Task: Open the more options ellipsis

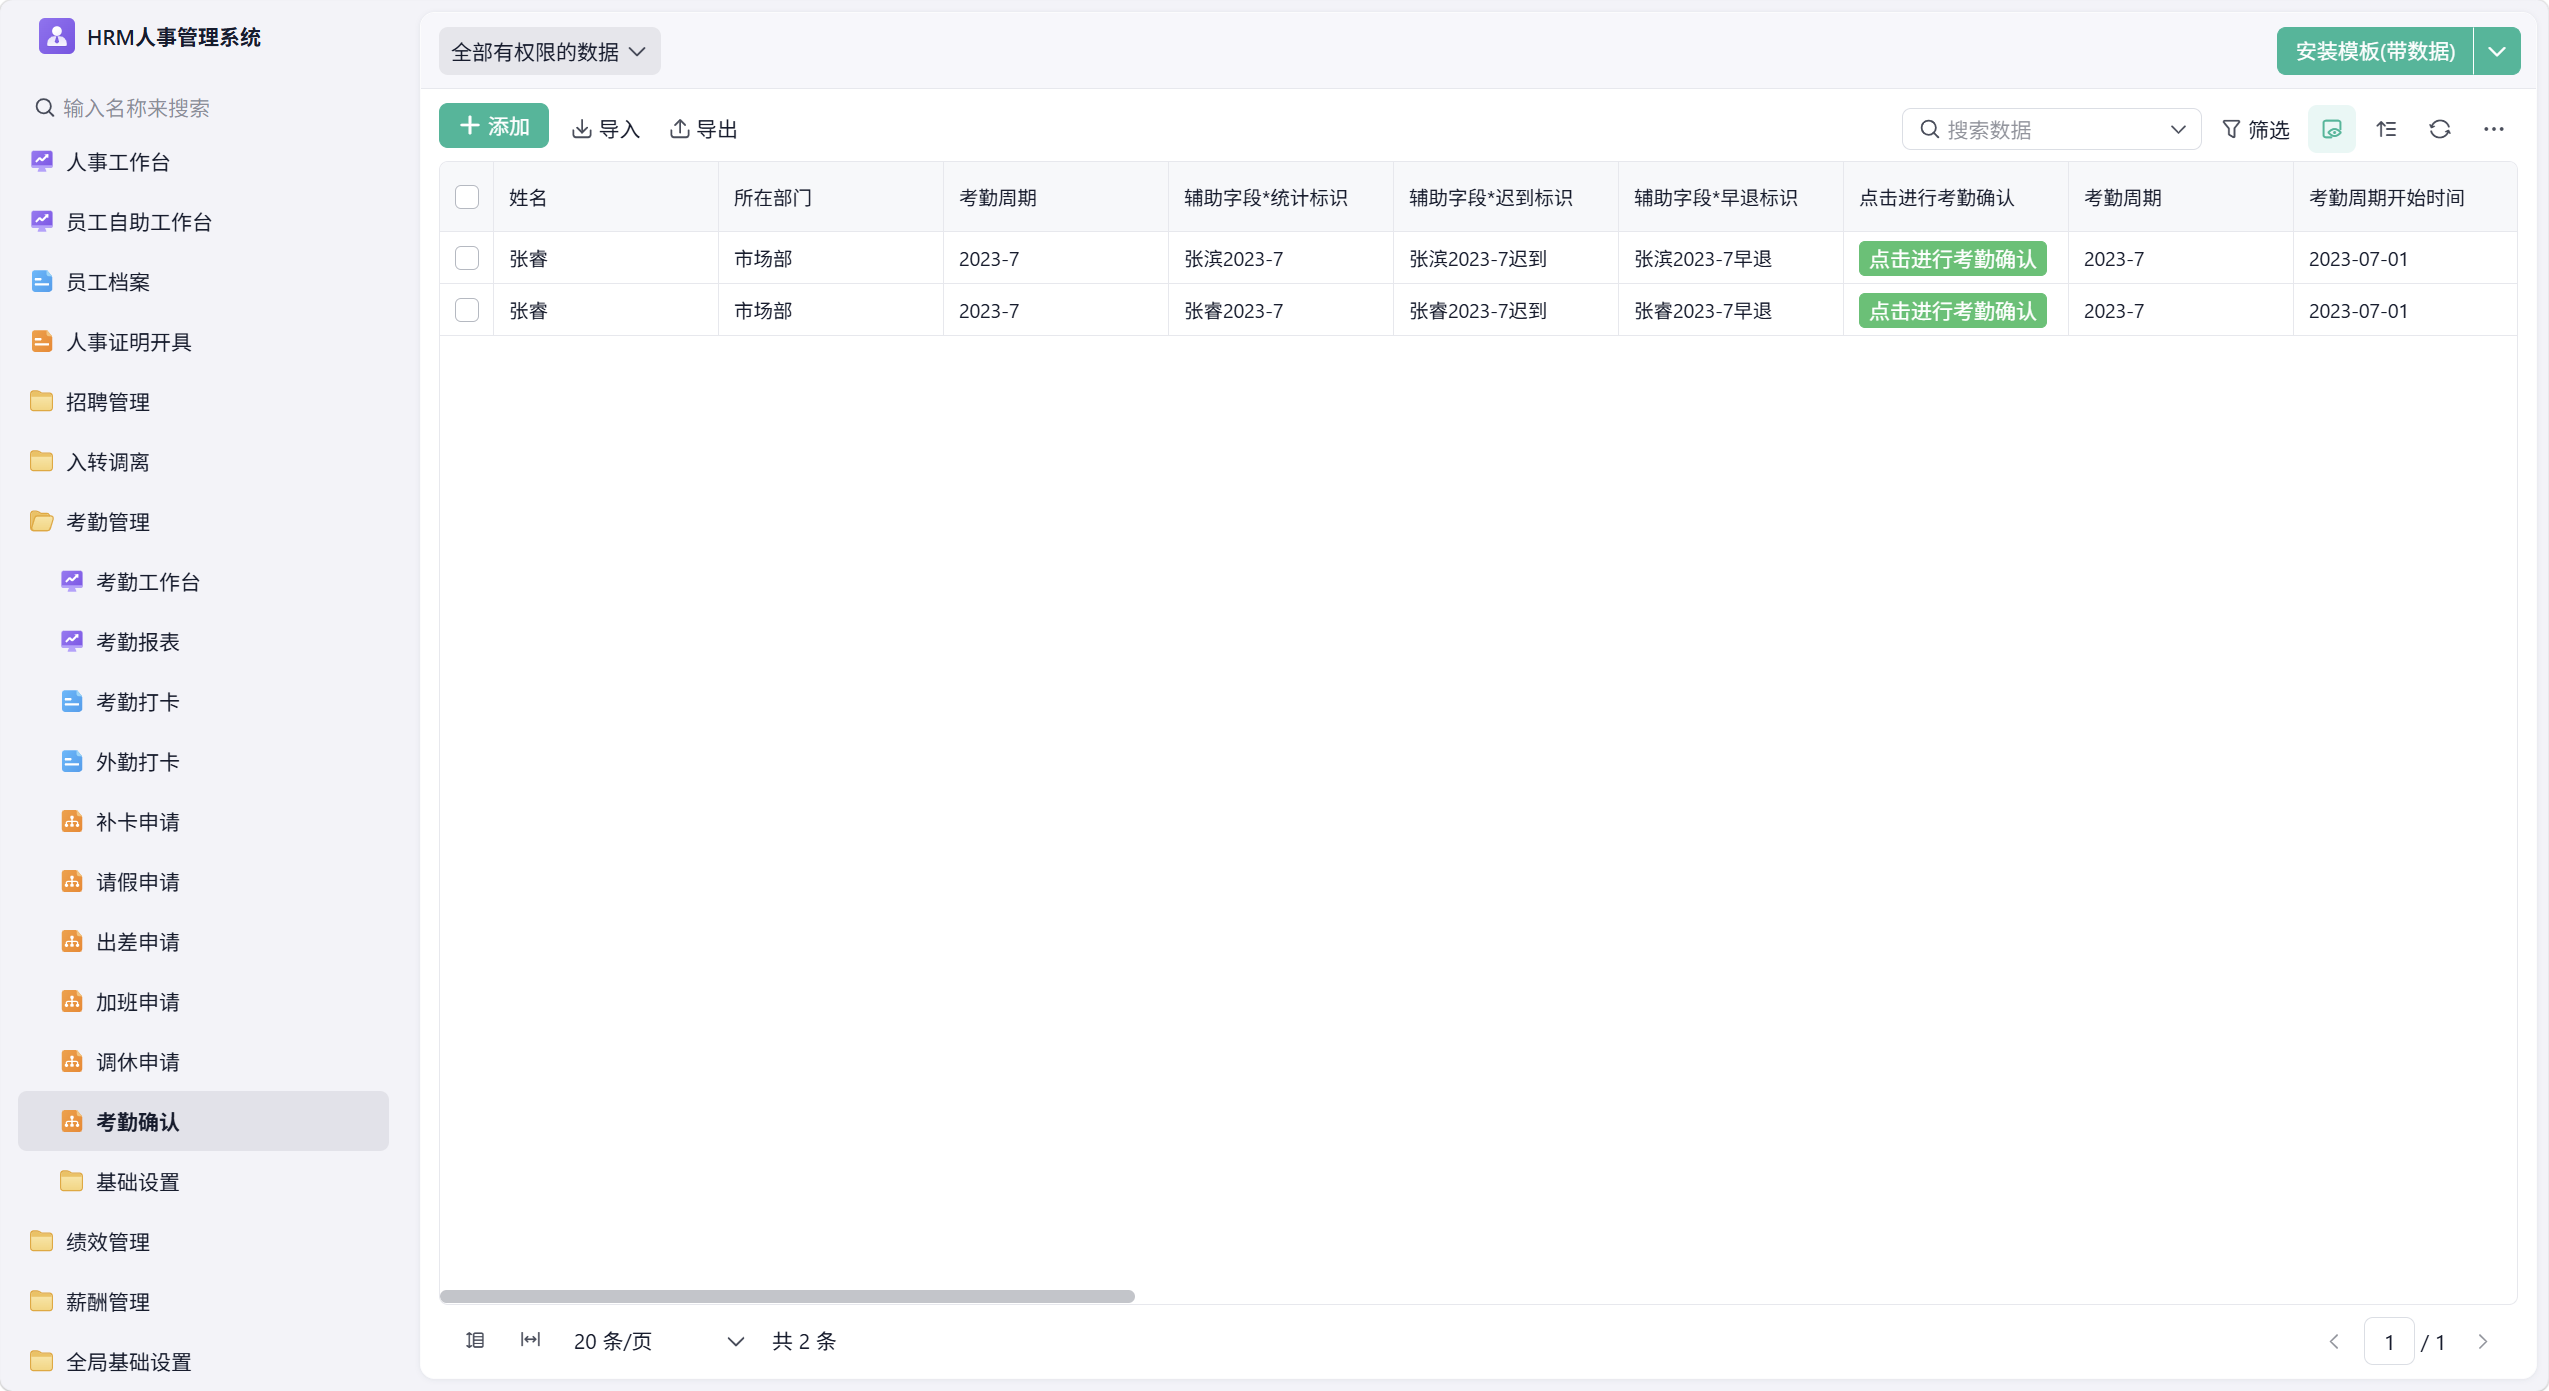Action: (x=2494, y=130)
